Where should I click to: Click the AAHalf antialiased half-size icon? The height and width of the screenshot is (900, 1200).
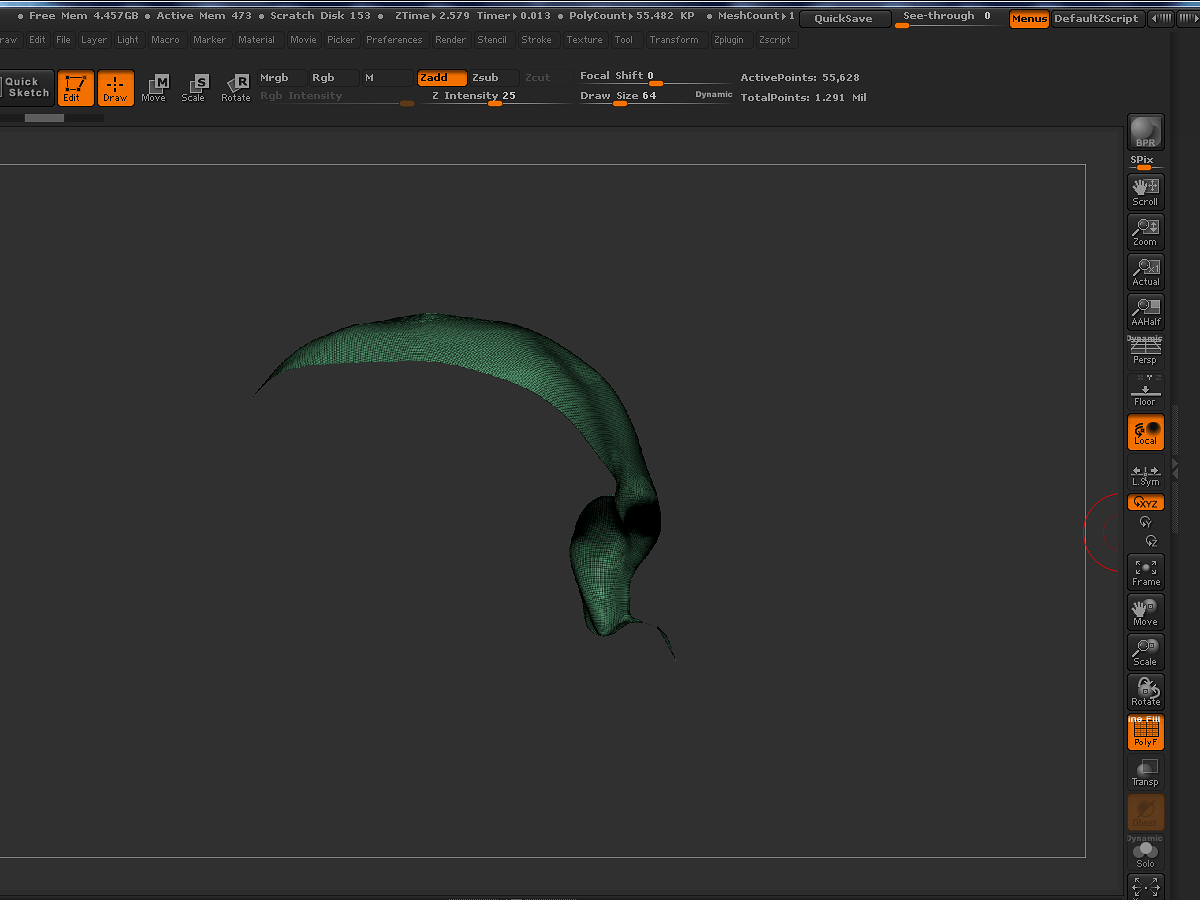[1145, 311]
